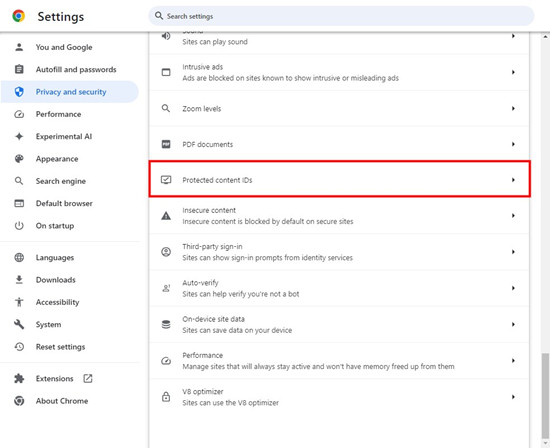
Task: Expand the Insecure content arrow
Action: [513, 216]
